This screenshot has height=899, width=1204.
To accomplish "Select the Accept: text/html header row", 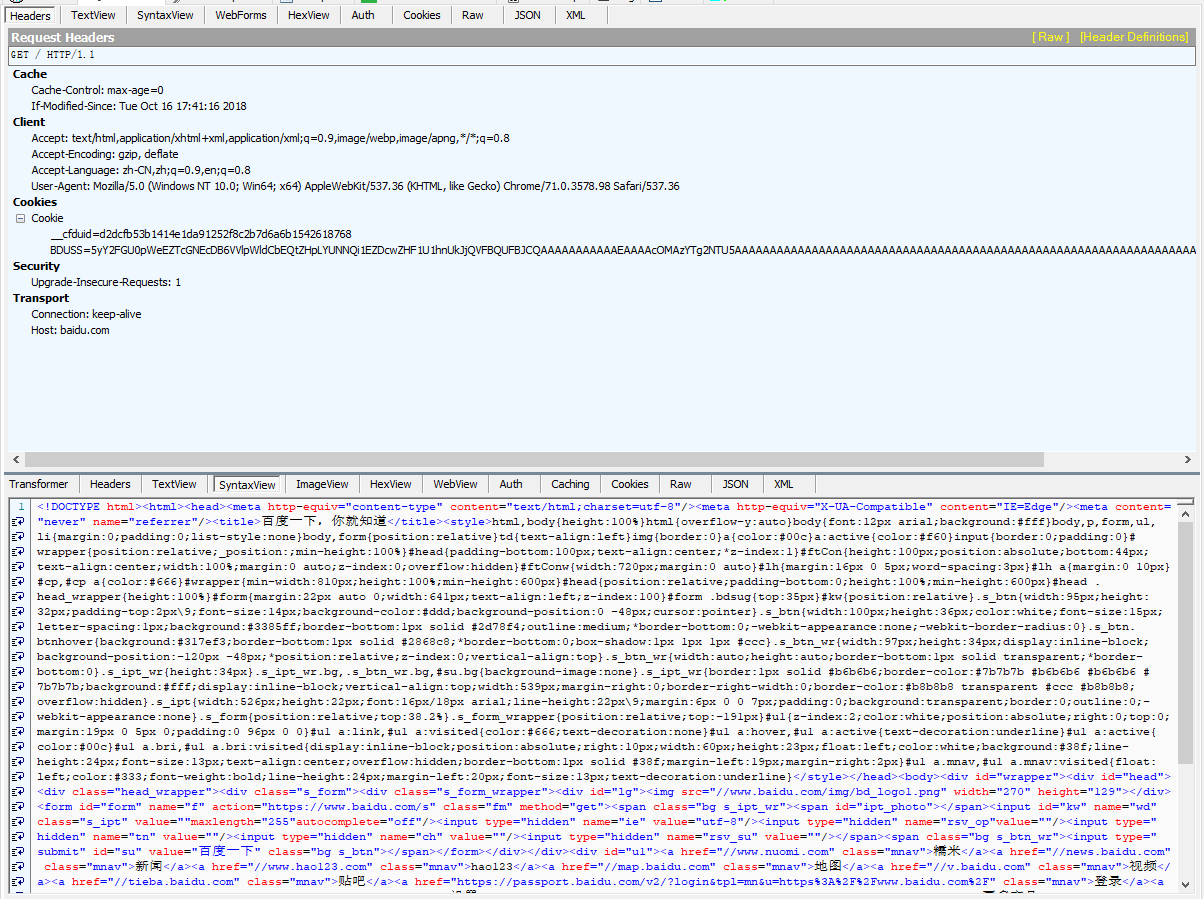I will [270, 138].
